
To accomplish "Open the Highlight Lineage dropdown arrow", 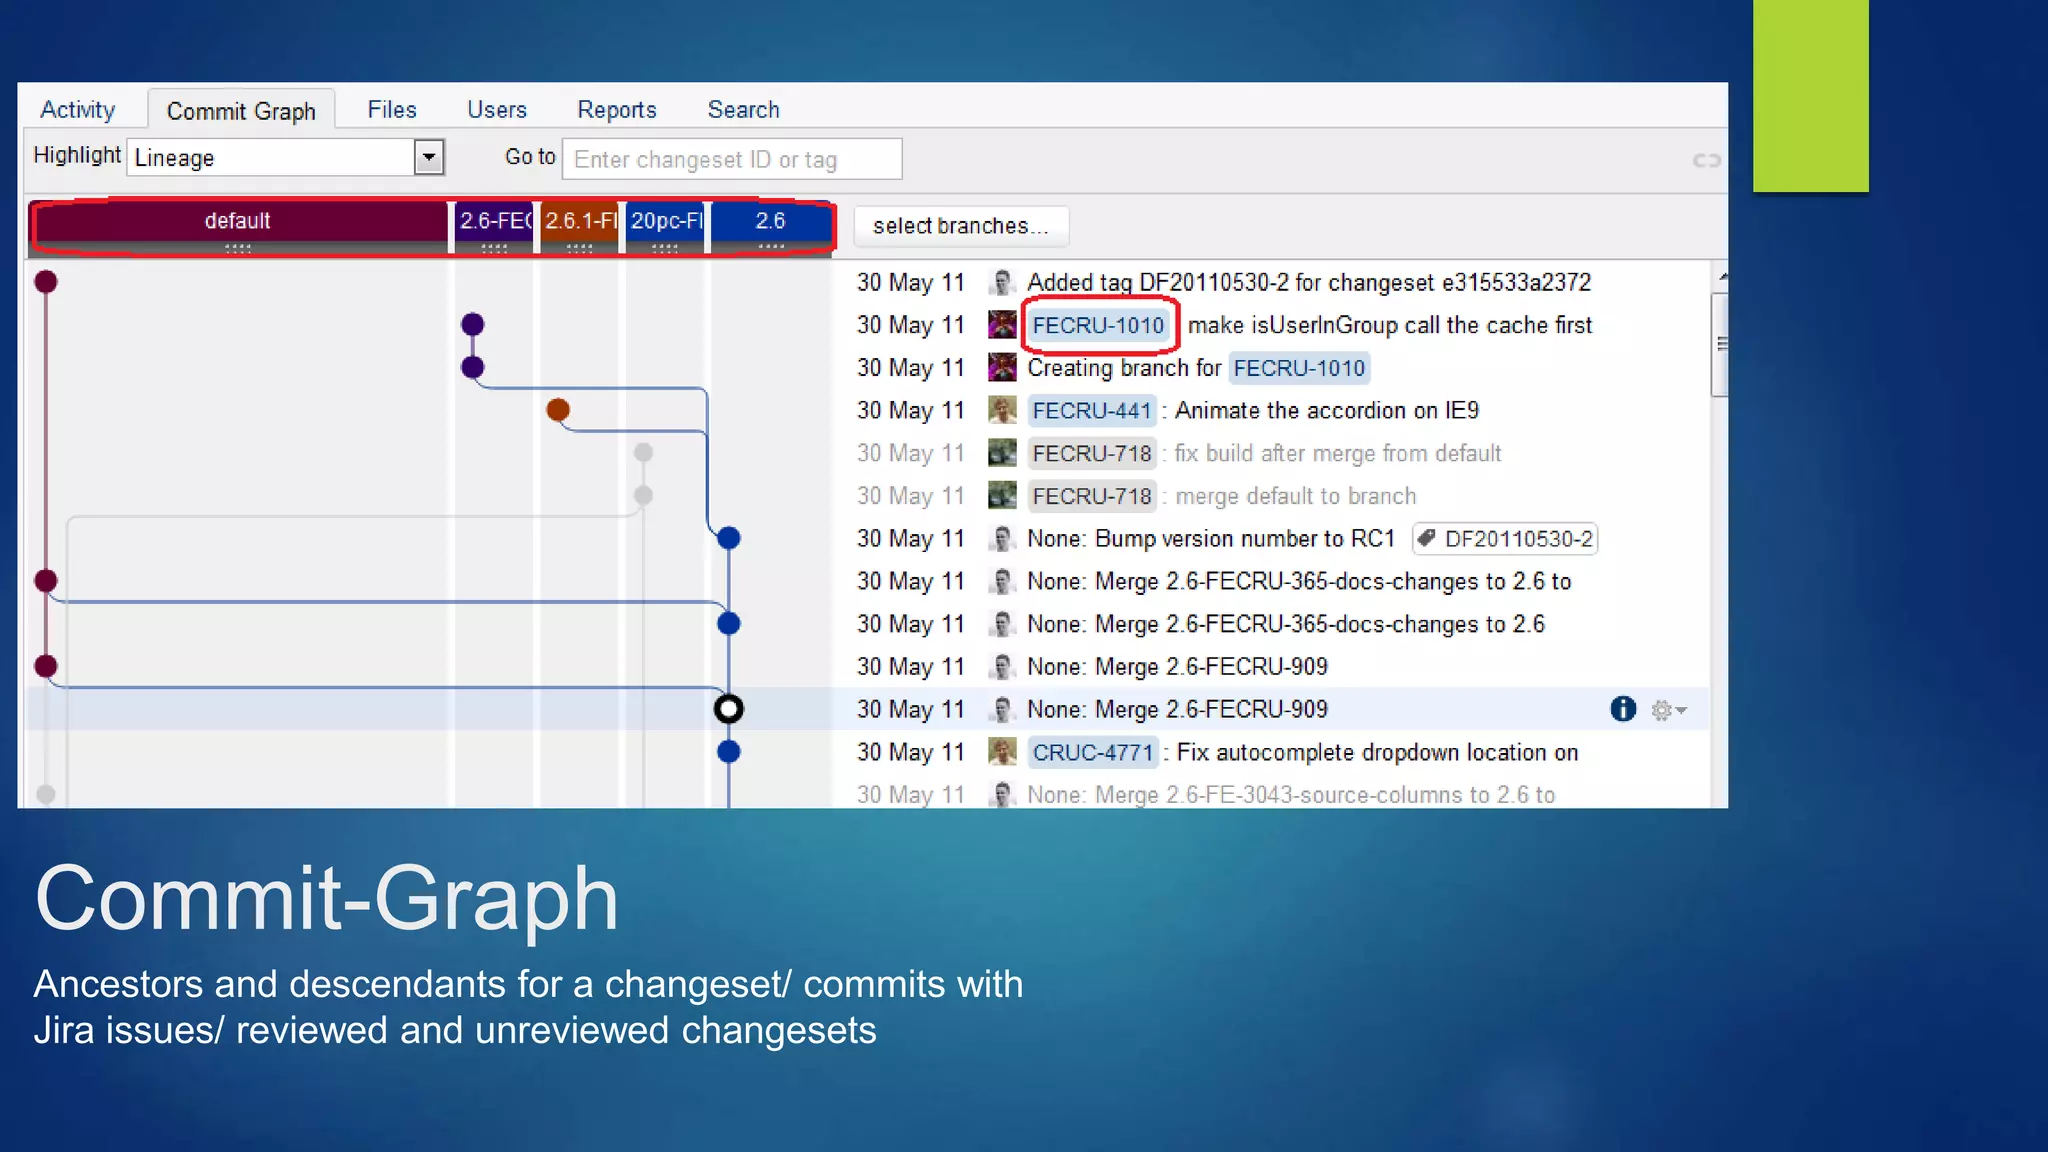I will click(428, 157).
